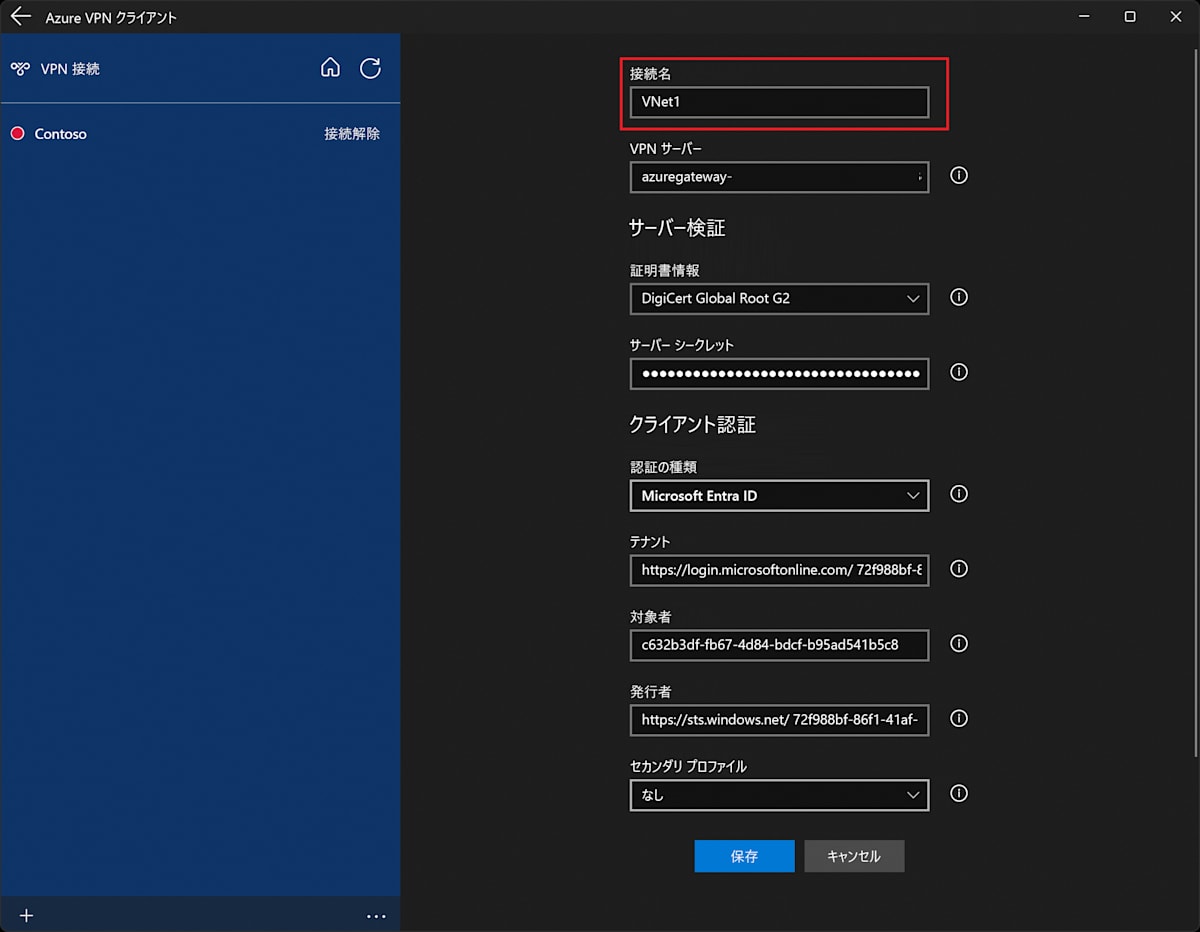Image resolution: width=1200 pixels, height=932 pixels.
Task: Add new connection with plus icon
Action: click(x=27, y=915)
